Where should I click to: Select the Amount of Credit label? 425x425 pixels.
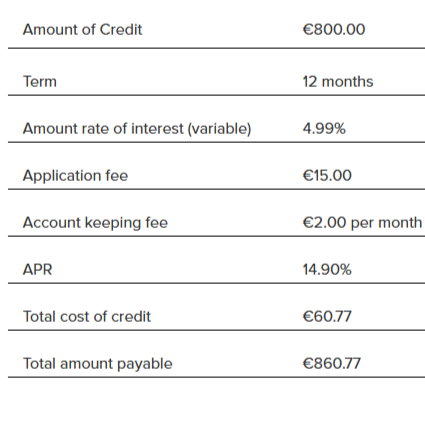[82, 30]
